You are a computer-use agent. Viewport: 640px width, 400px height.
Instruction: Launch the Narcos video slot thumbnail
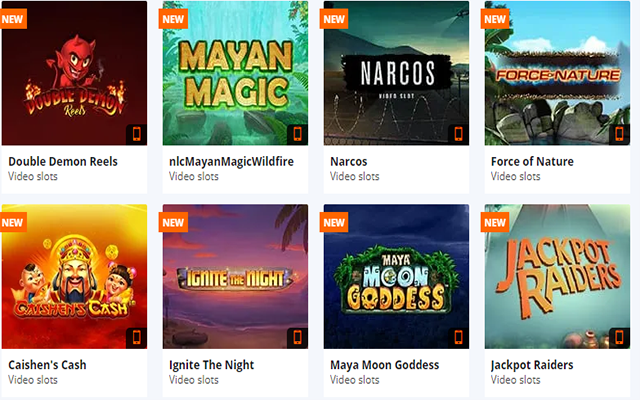pyautogui.click(x=396, y=73)
